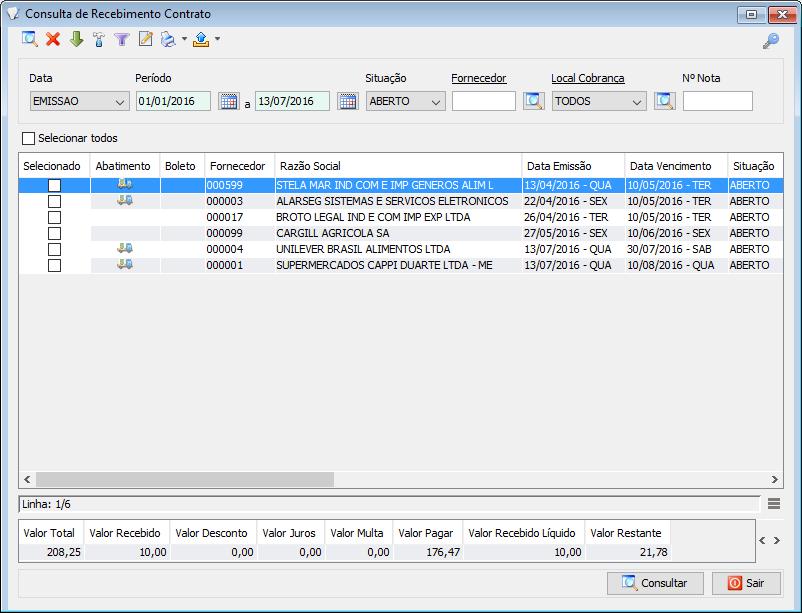This screenshot has width=802, height=613.
Task: Sort by Fornecedor column header in grid
Action: (x=240, y=166)
